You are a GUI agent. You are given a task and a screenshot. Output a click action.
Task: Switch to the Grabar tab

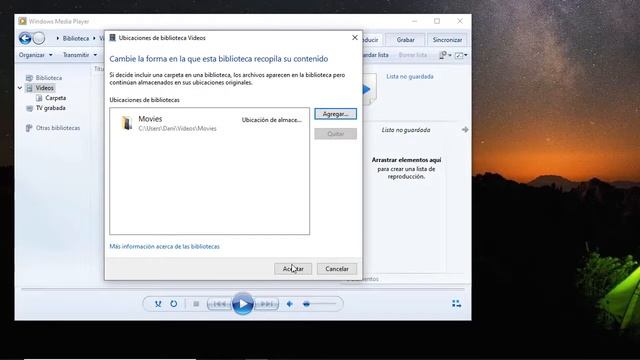tap(405, 40)
